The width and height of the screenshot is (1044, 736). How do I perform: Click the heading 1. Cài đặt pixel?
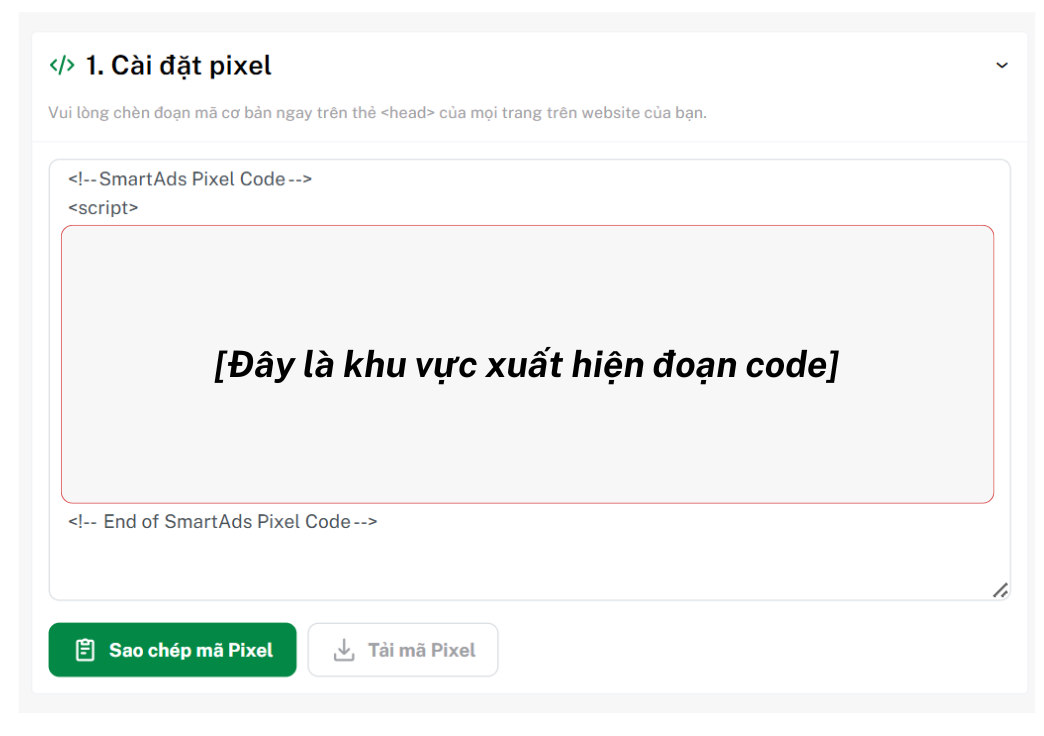pyautogui.click(x=178, y=65)
